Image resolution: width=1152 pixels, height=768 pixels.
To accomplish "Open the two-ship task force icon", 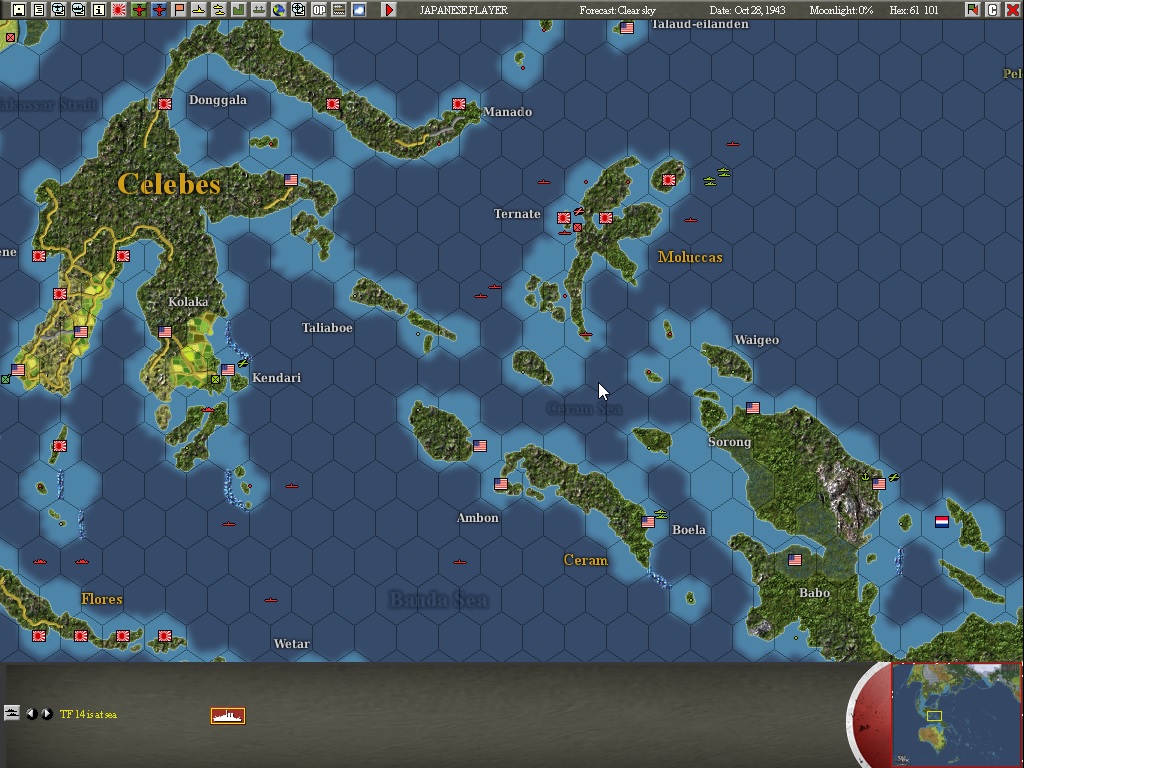I will click(218, 10).
